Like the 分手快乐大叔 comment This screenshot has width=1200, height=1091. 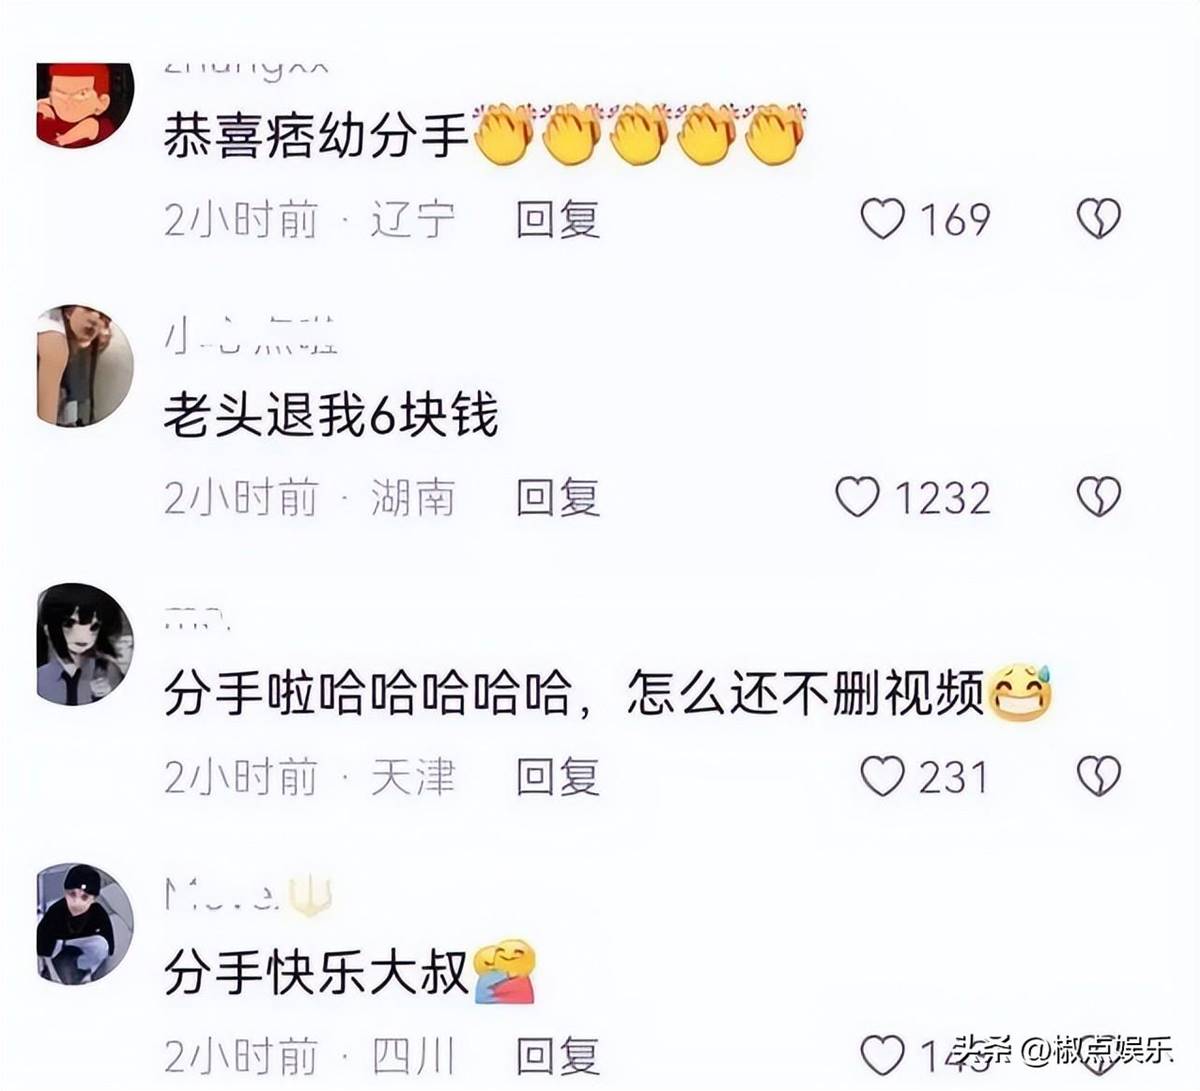(883, 1055)
